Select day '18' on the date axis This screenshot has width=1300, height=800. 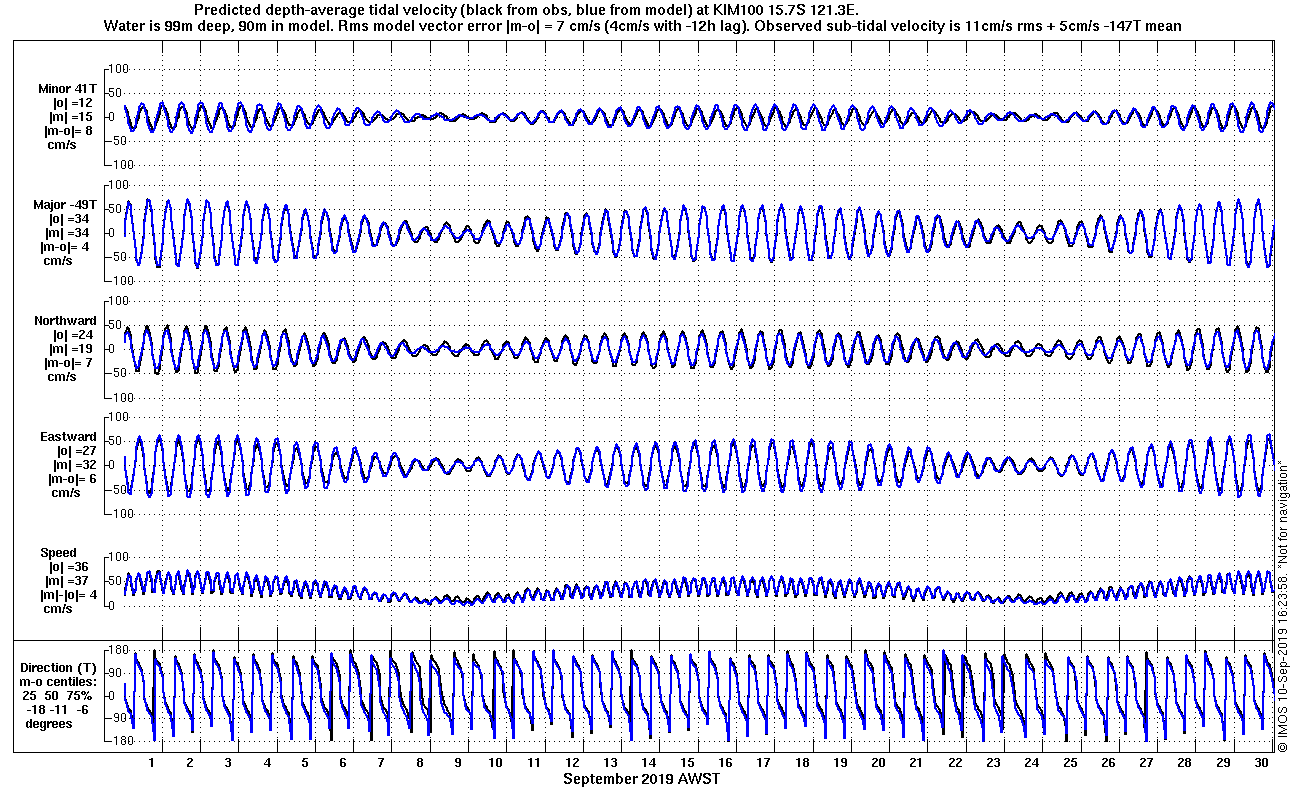802,763
